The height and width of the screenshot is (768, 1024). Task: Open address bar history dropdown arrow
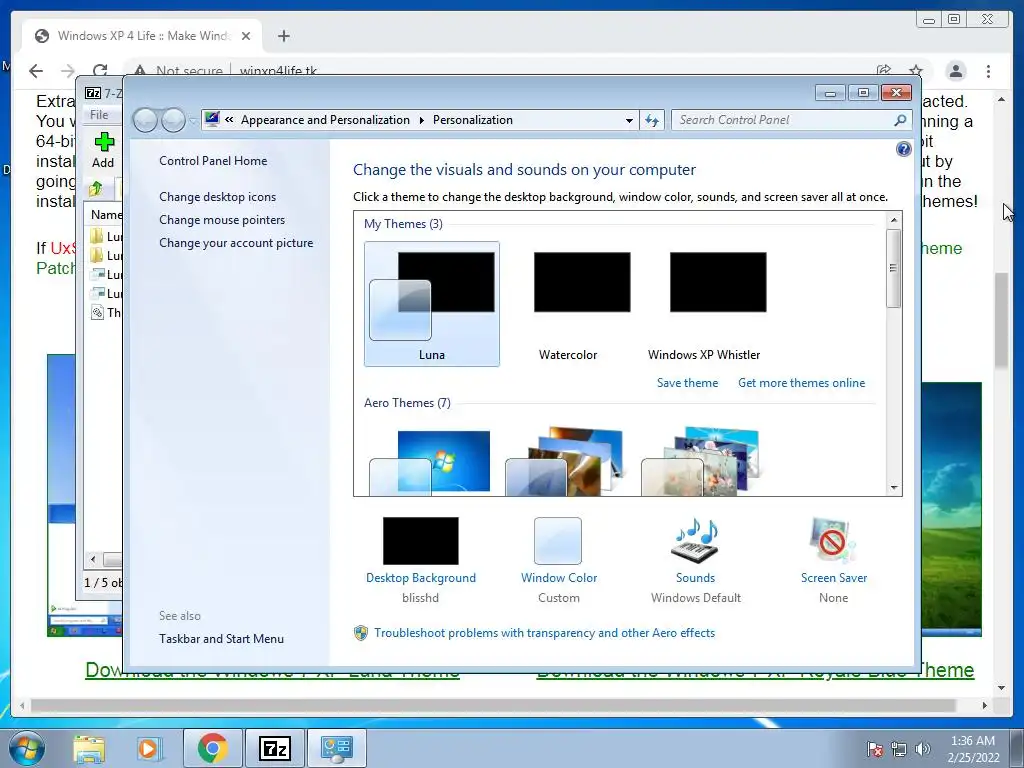click(x=629, y=120)
